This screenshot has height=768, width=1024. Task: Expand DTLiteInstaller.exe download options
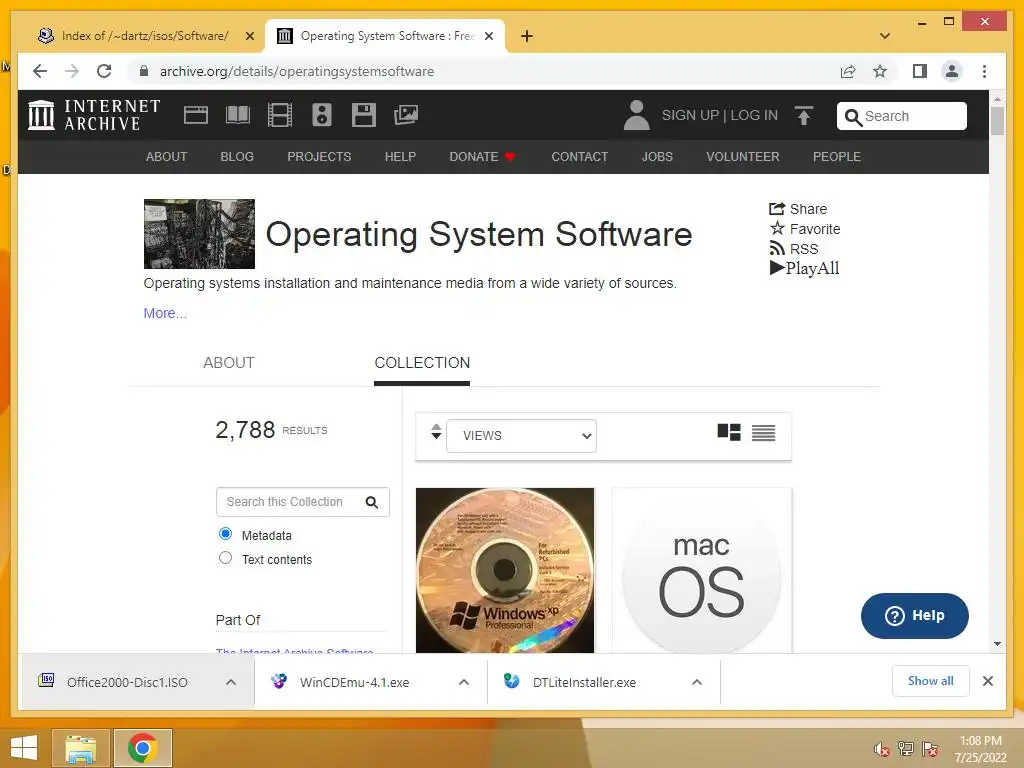(x=697, y=682)
